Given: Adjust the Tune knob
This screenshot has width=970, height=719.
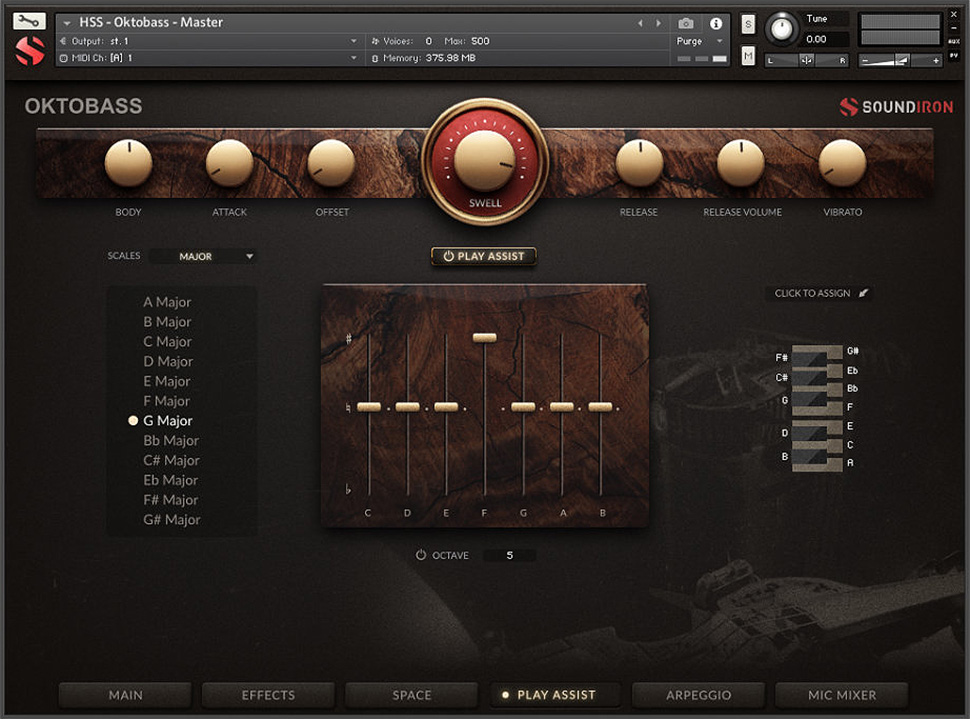Looking at the screenshot, I should [781, 28].
